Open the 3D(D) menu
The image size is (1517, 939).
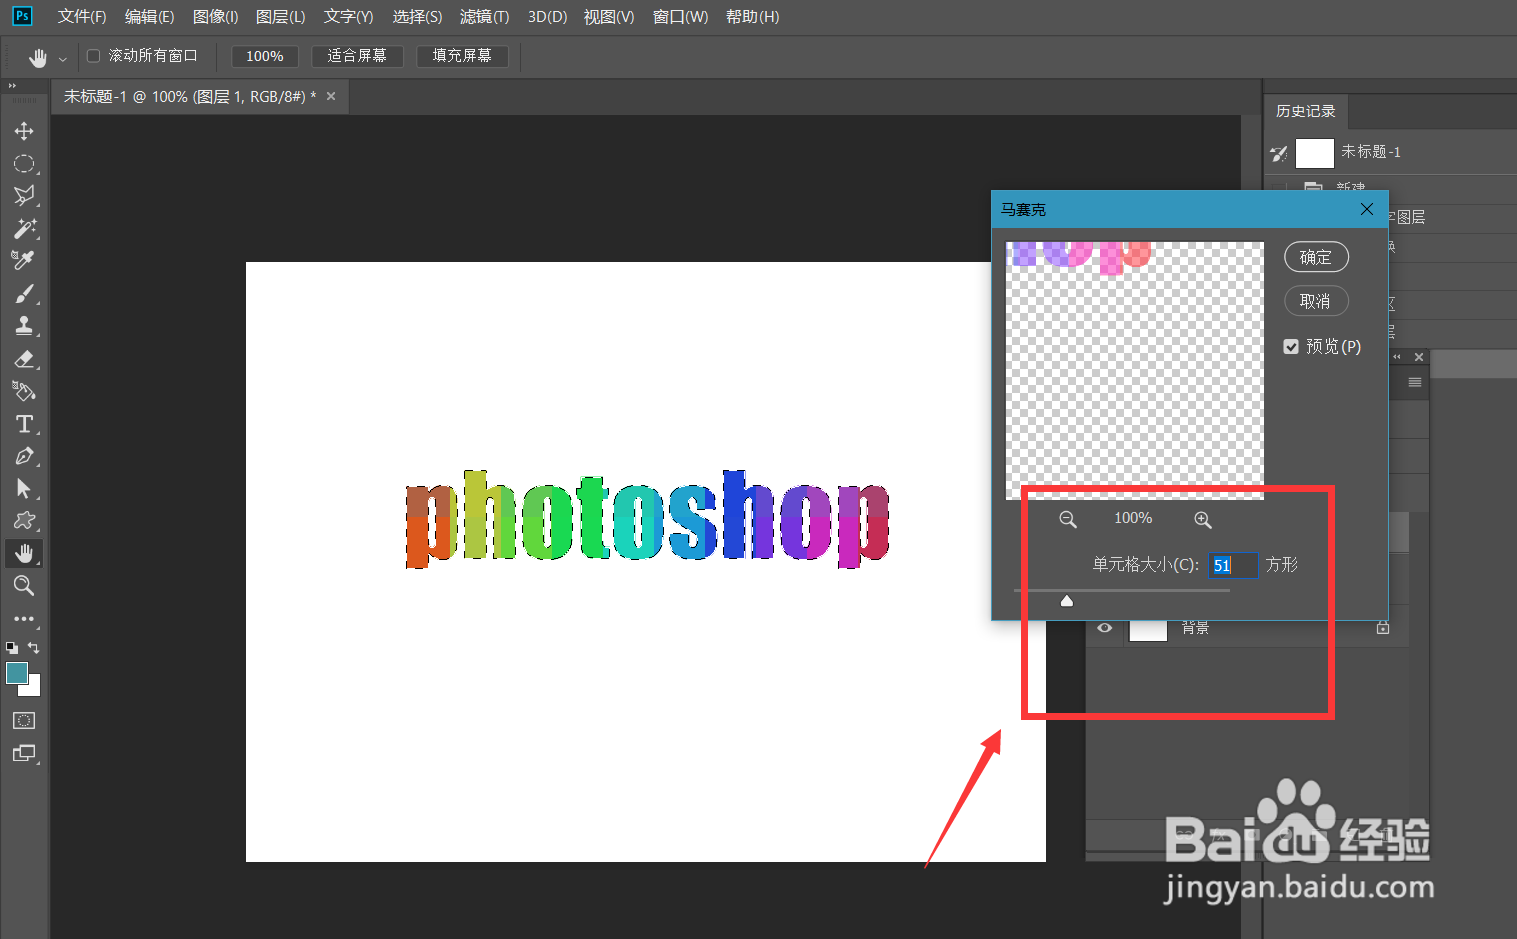point(547,17)
